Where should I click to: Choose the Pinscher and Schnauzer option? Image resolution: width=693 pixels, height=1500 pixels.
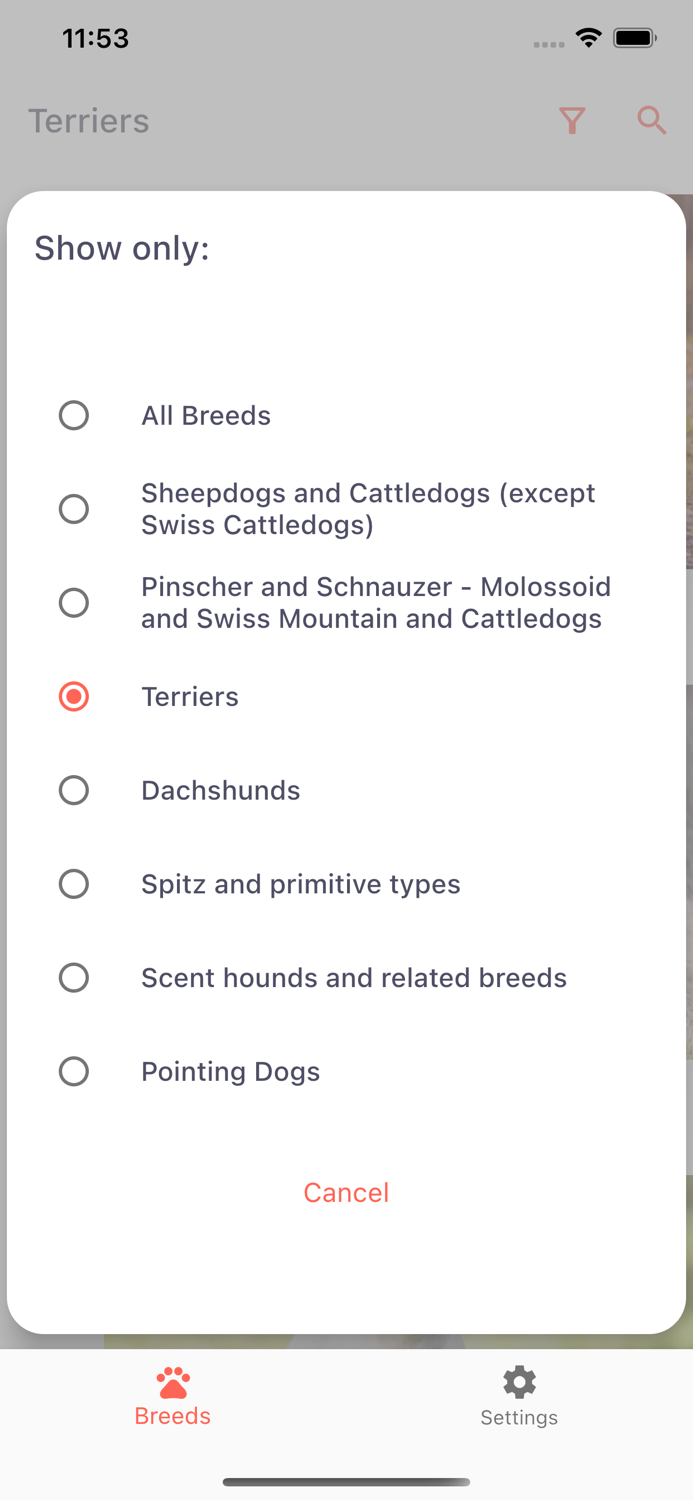click(74, 603)
